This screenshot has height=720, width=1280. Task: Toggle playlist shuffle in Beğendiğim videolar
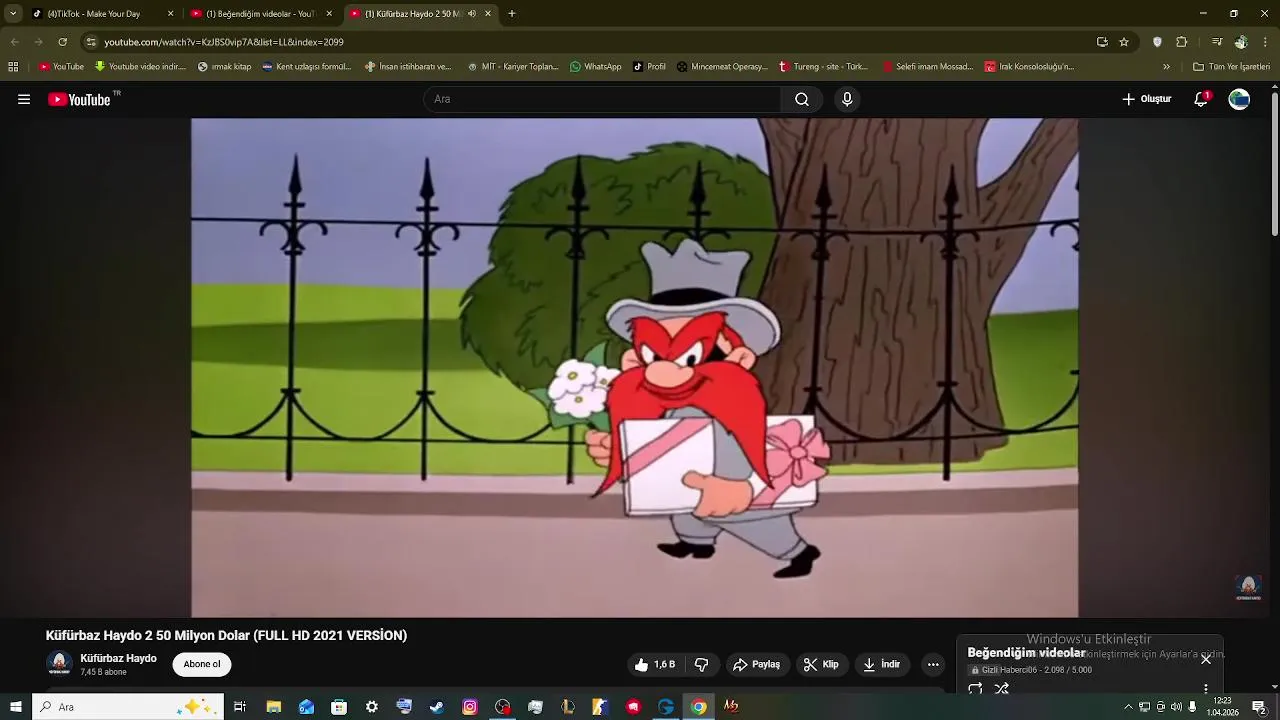click(1001, 689)
